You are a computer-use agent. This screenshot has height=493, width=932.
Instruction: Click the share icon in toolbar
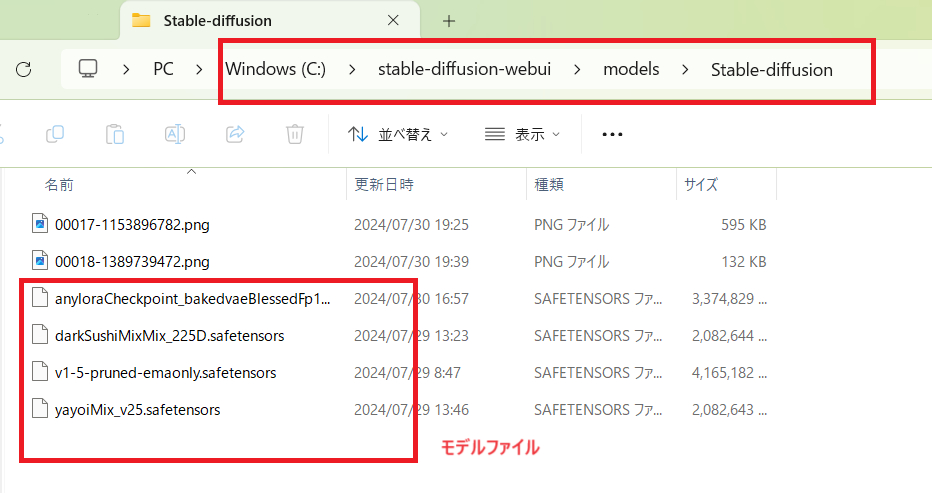click(235, 134)
